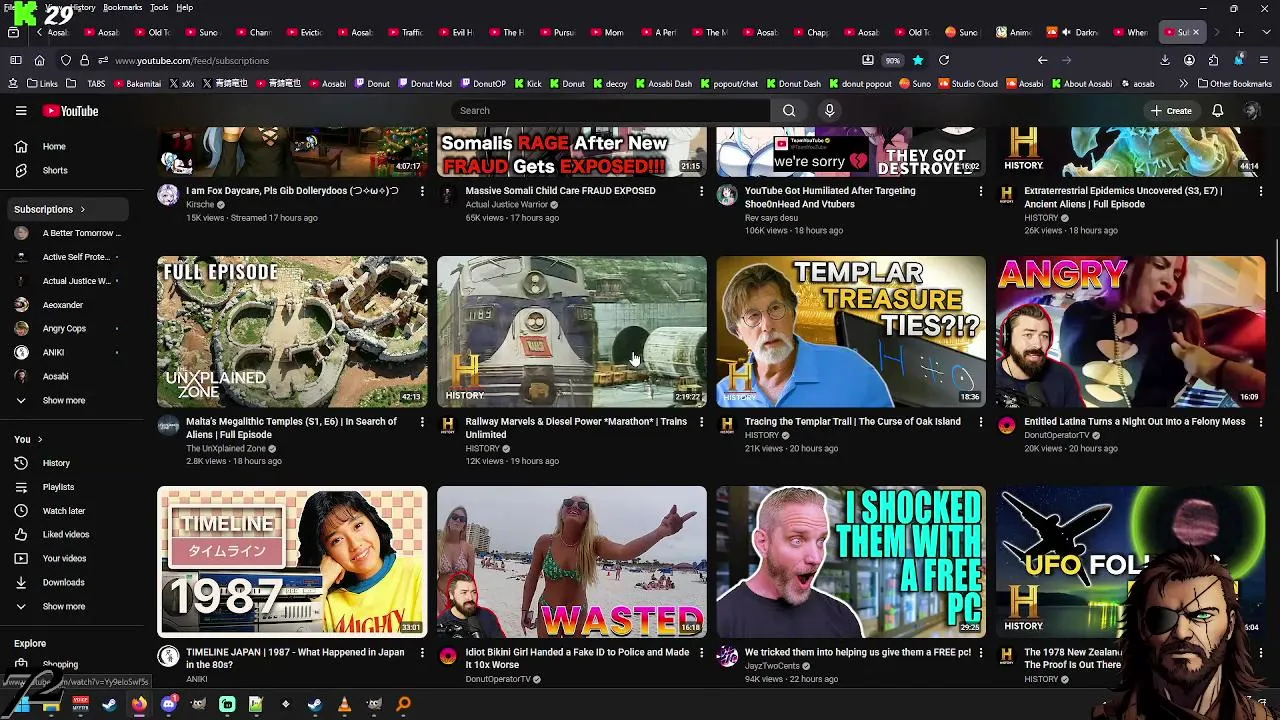Open the Tools menu
1280x720 pixels.
pos(159,7)
